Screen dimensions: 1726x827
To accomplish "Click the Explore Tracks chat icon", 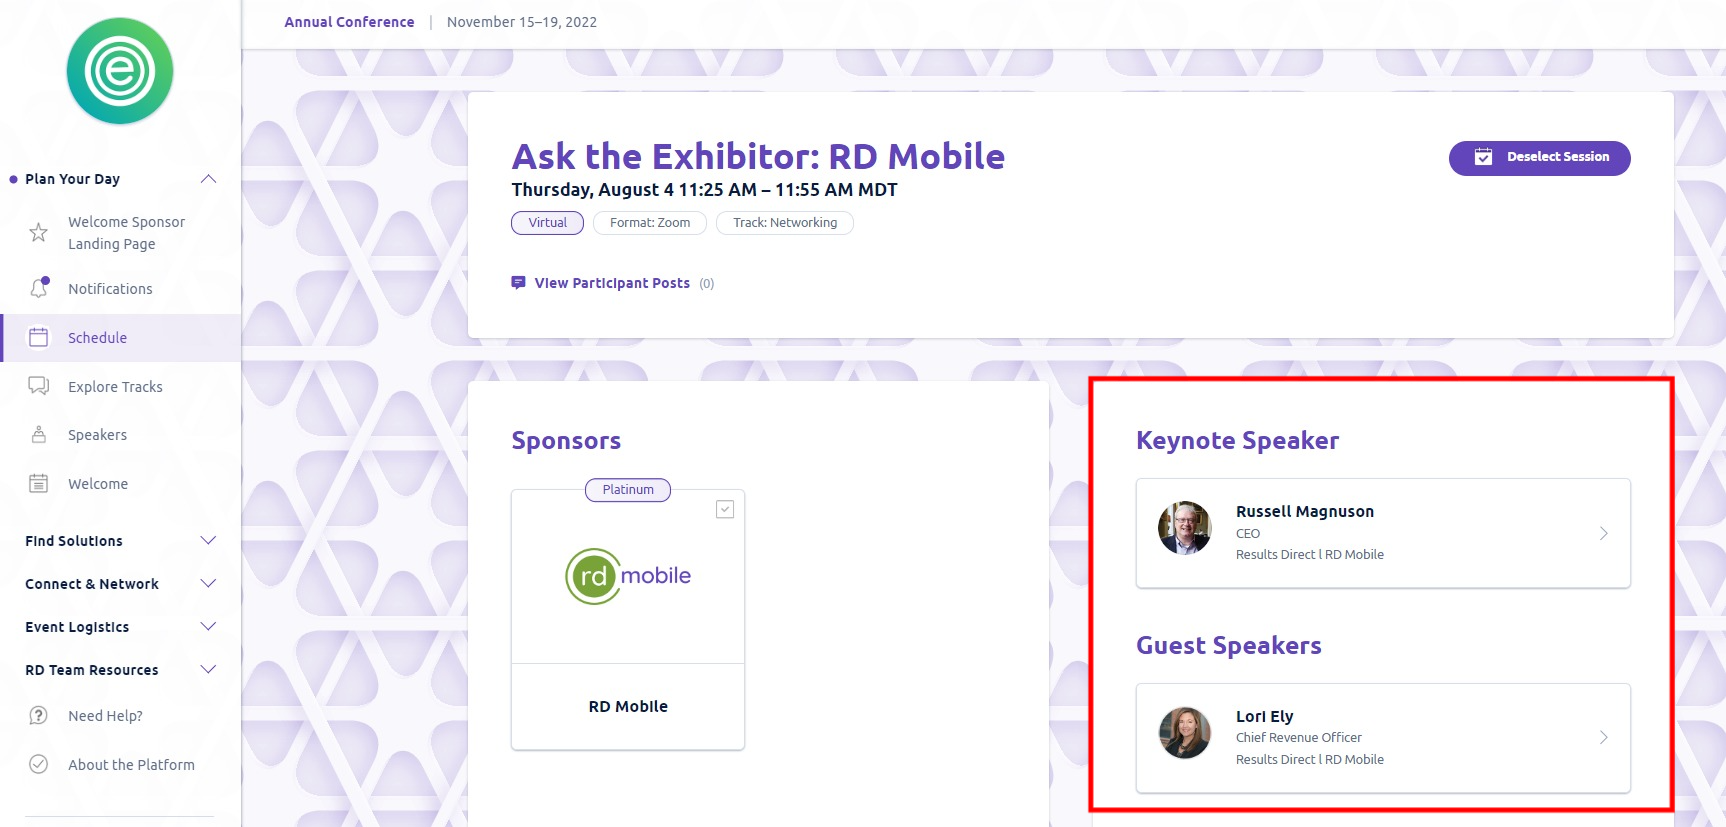I will click(38, 386).
